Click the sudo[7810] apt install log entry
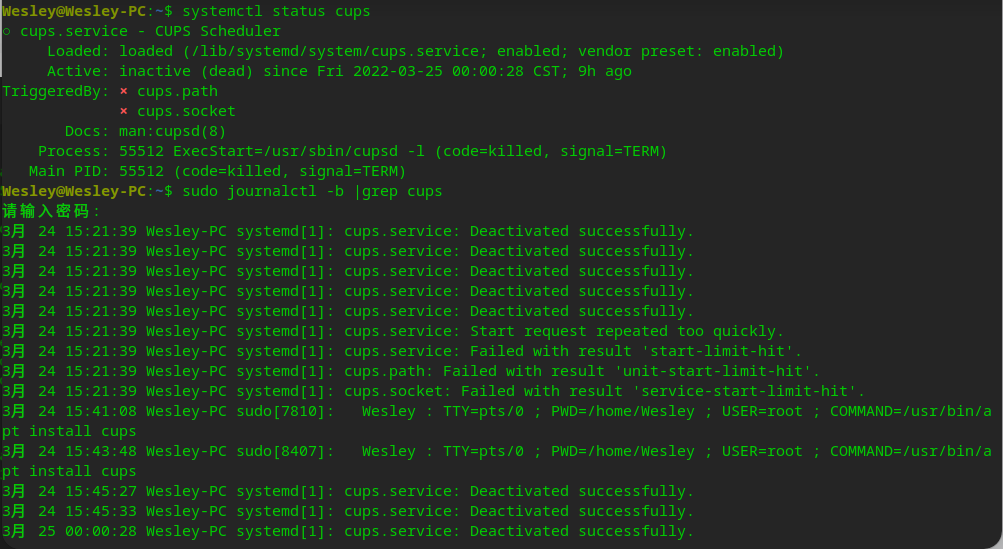Image resolution: width=1003 pixels, height=549 pixels. tap(500, 411)
